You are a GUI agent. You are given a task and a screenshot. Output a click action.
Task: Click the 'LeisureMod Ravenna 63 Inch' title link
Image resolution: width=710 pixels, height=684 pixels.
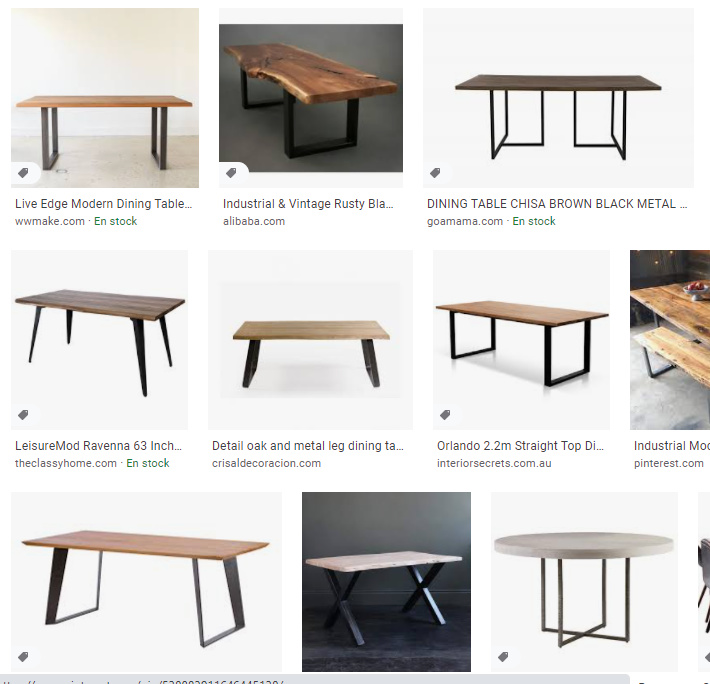pos(98,446)
